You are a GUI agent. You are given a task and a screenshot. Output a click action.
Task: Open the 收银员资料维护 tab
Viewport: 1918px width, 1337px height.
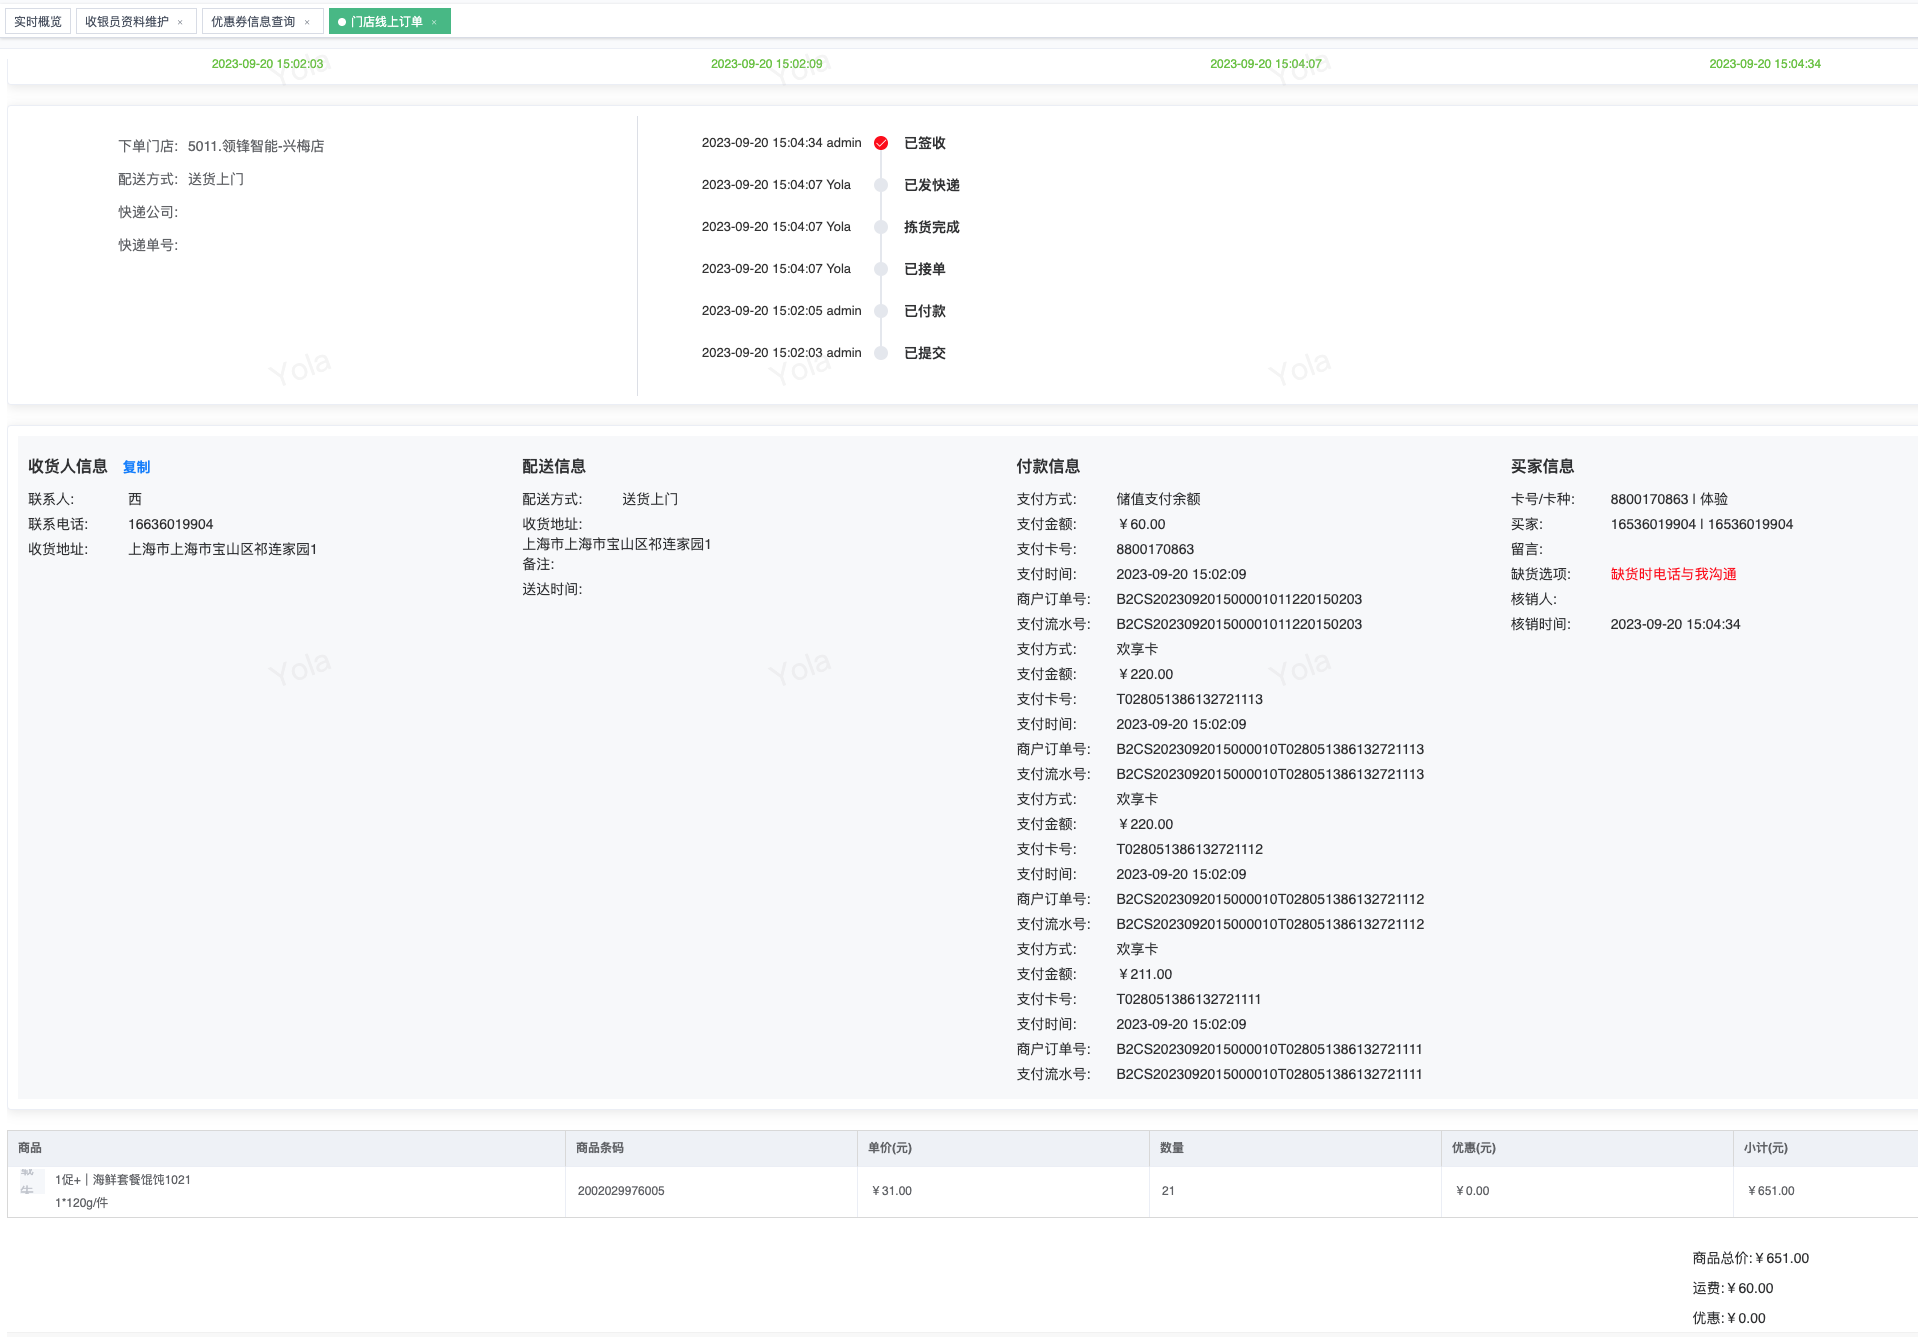coord(126,21)
